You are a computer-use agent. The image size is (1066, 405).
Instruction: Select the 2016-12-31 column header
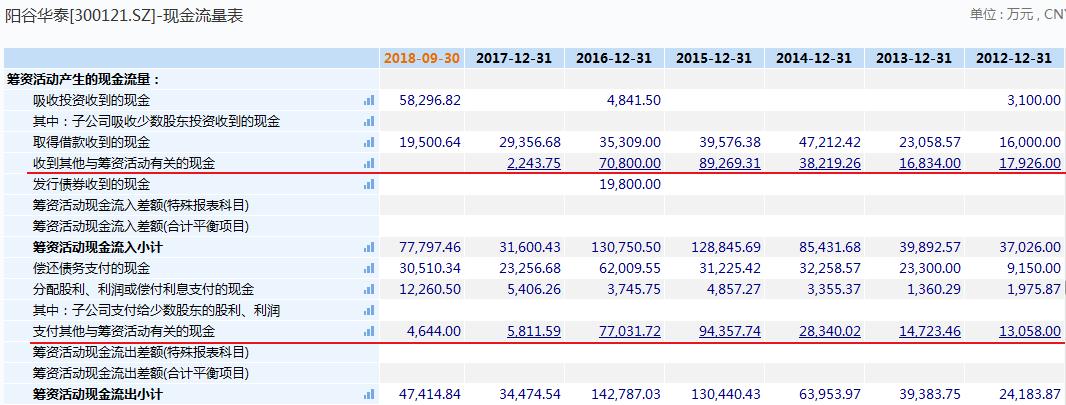click(x=618, y=58)
